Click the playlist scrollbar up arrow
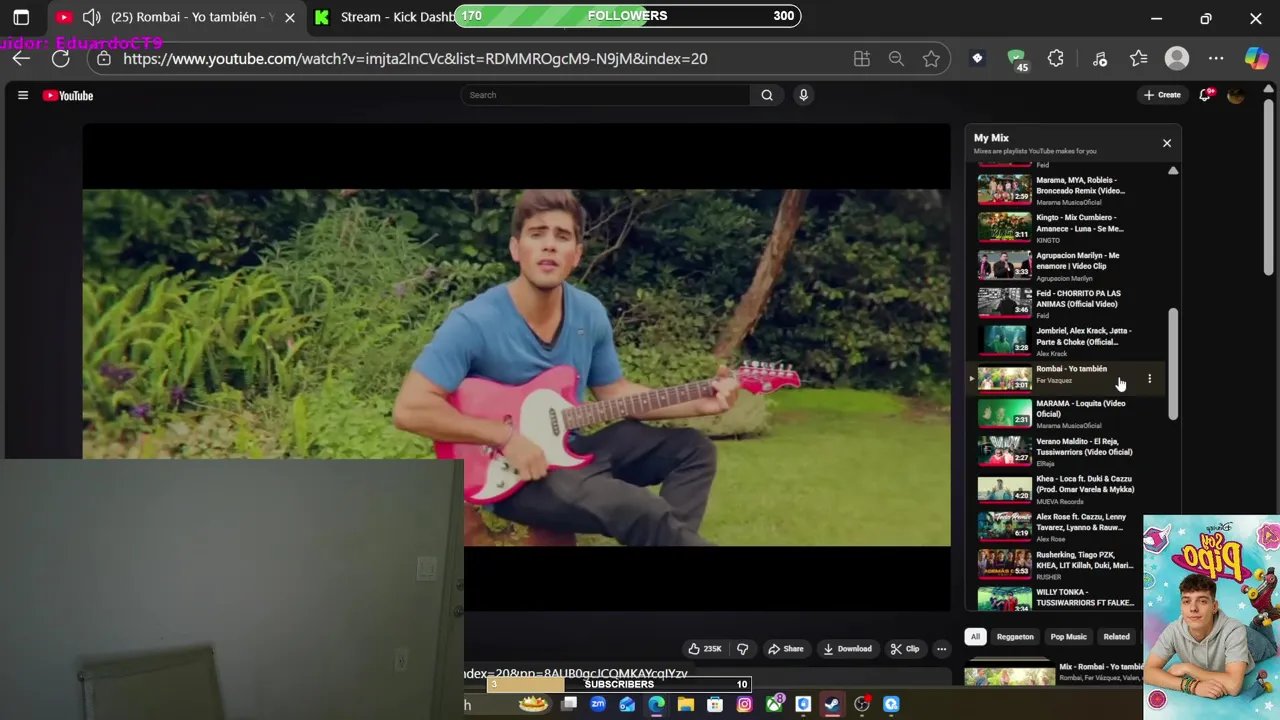This screenshot has height=720, width=1280. tap(1173, 171)
